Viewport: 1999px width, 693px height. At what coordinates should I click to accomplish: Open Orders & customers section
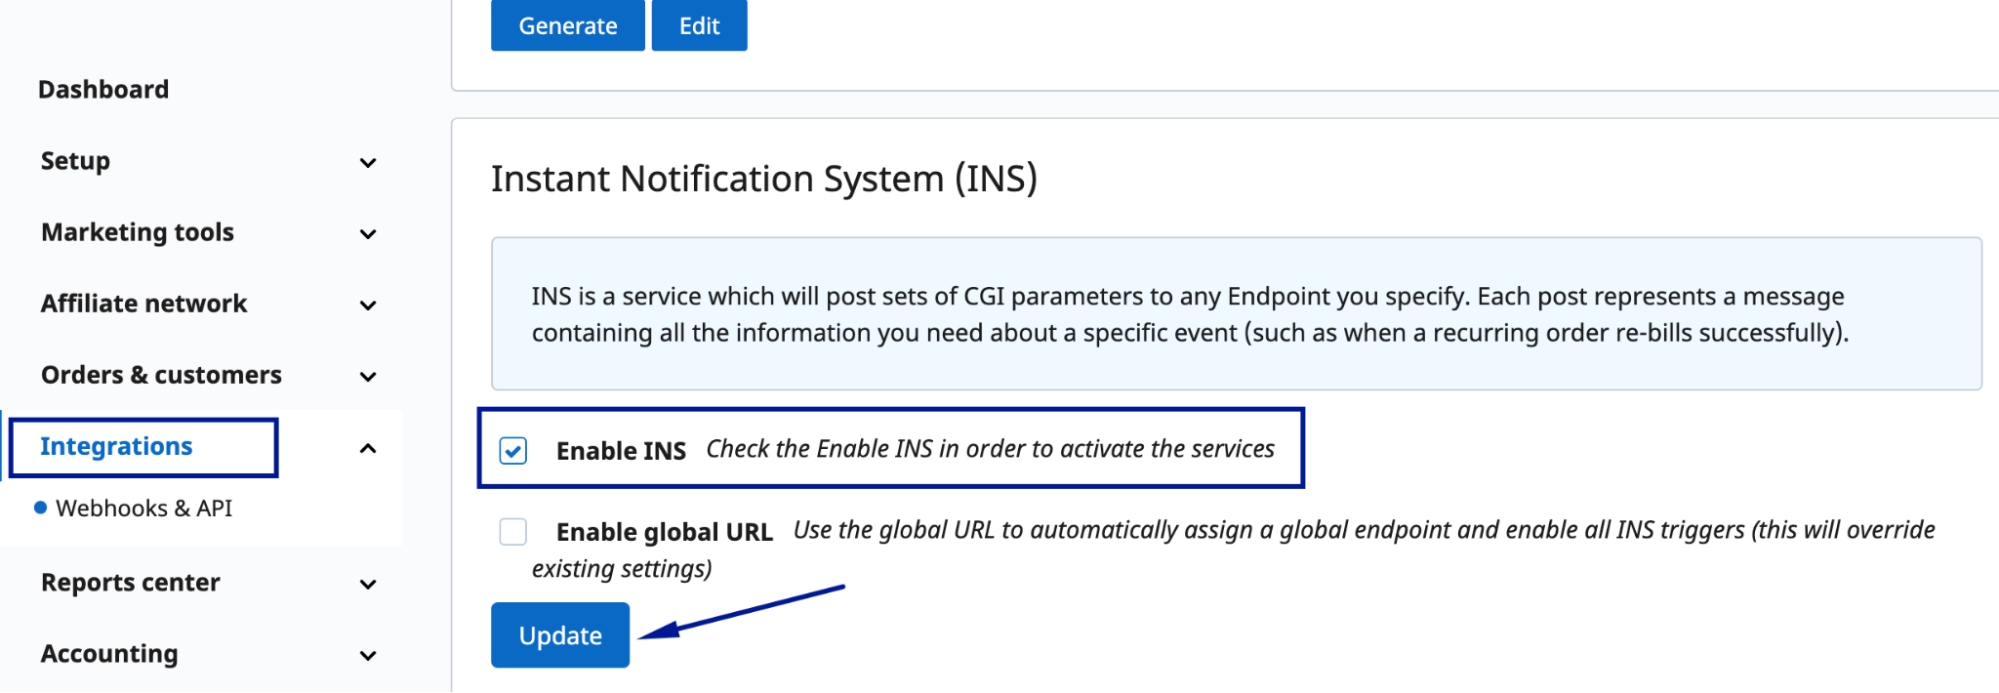(161, 375)
